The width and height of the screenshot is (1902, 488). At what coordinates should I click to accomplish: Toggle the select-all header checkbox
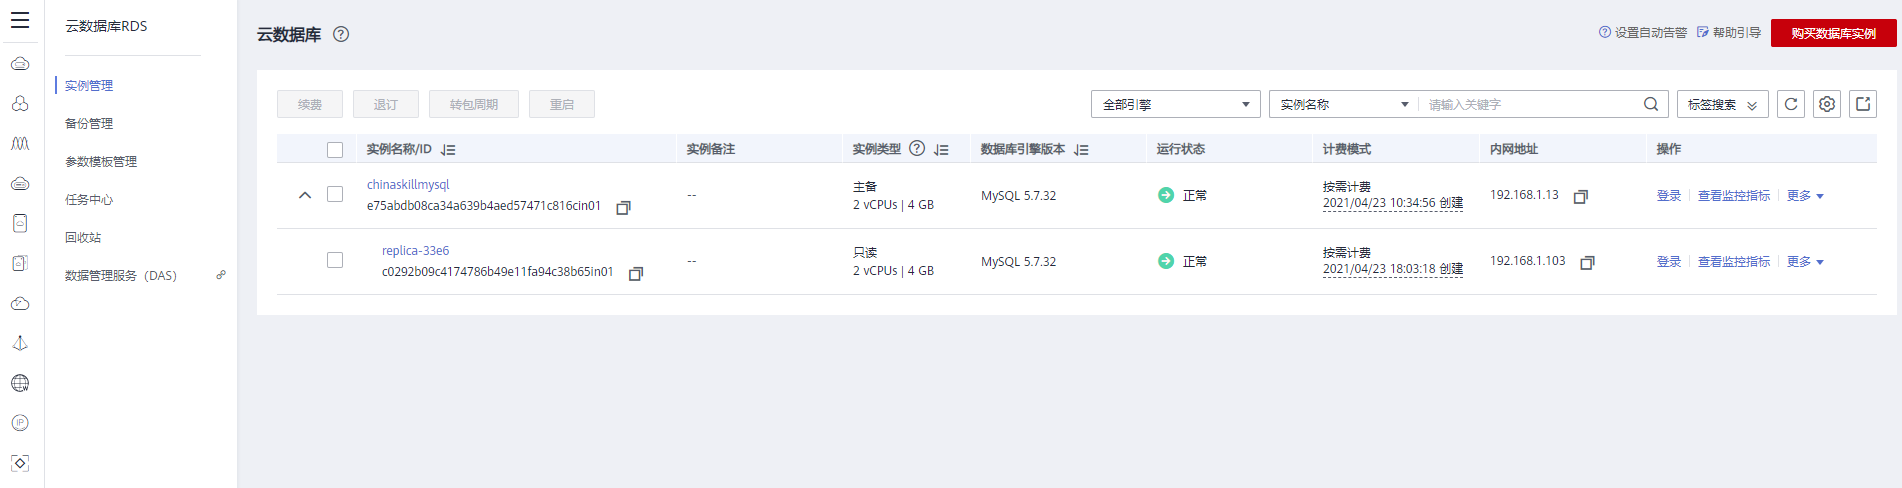point(335,150)
